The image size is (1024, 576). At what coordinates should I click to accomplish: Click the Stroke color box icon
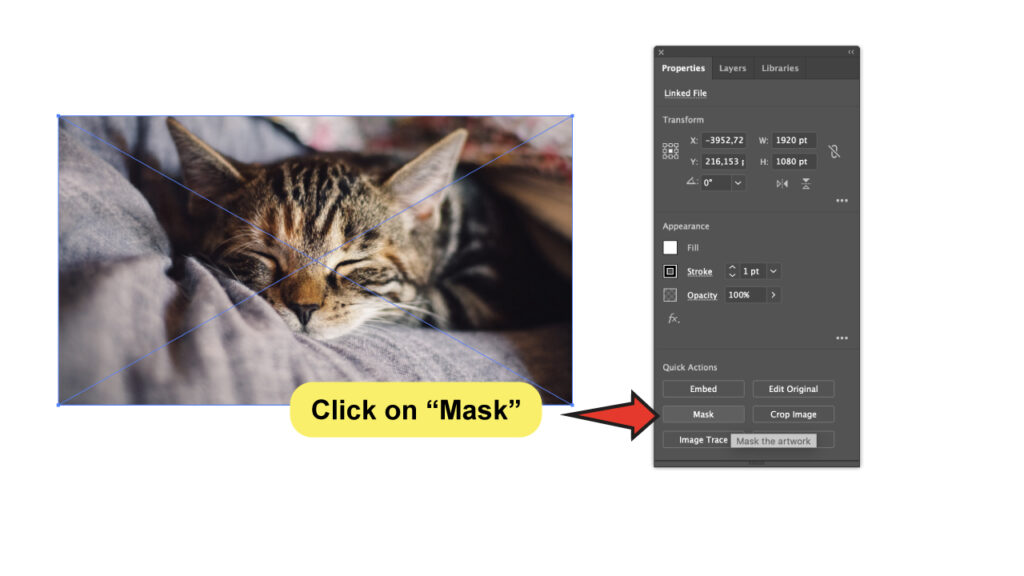[x=670, y=271]
